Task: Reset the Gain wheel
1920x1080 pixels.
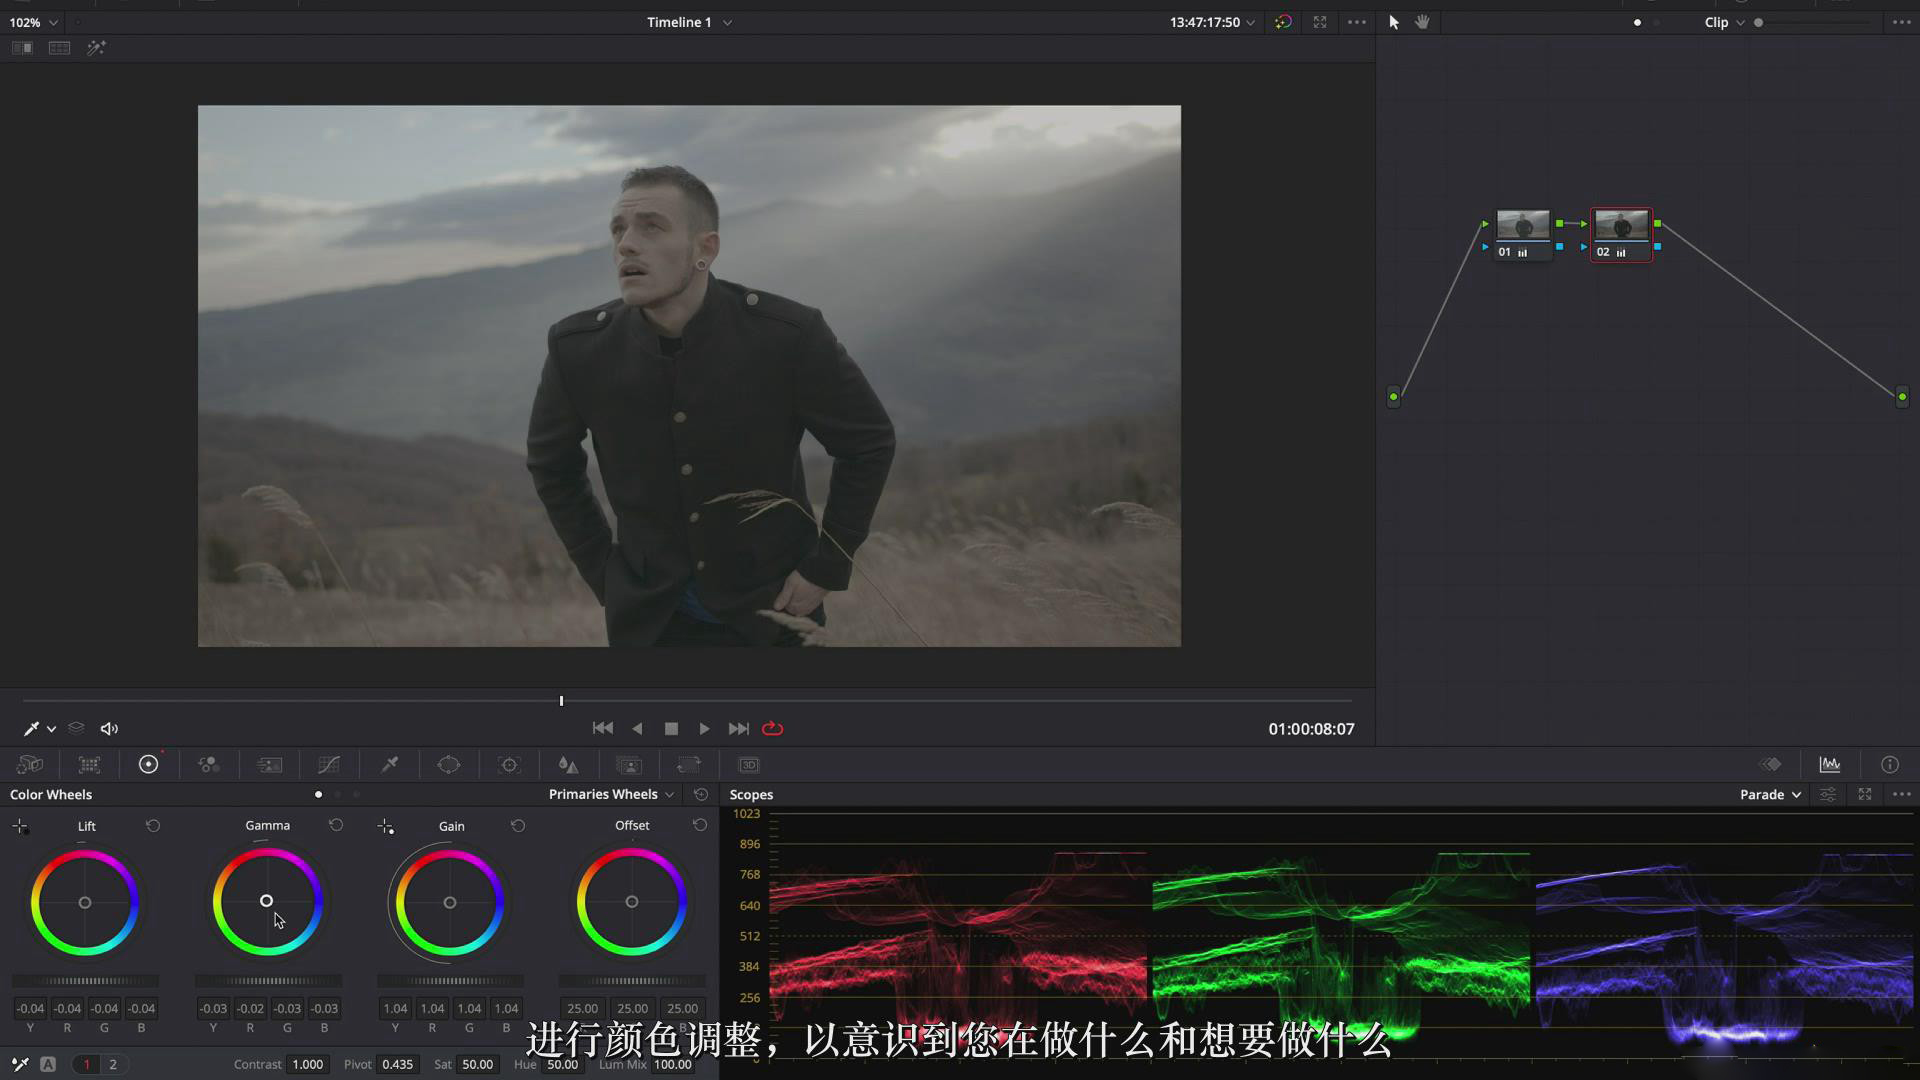Action: 518,826
